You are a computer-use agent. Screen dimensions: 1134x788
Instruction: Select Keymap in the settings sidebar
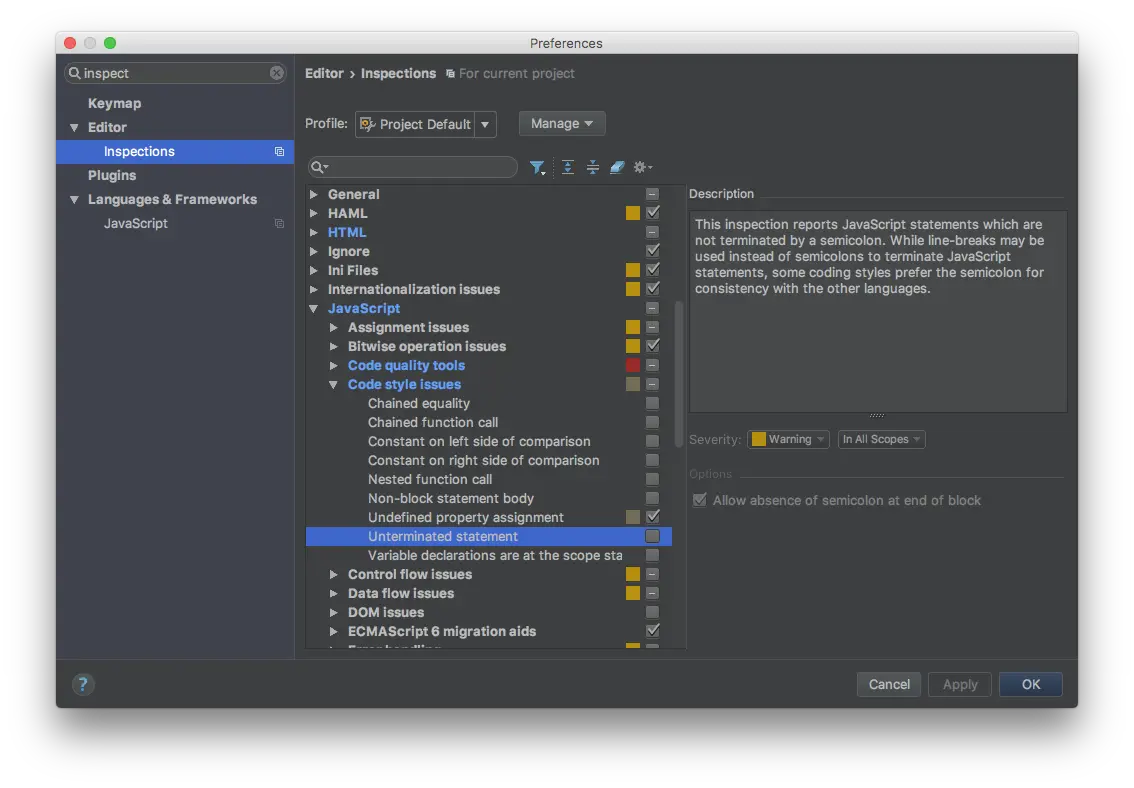[x=114, y=103]
